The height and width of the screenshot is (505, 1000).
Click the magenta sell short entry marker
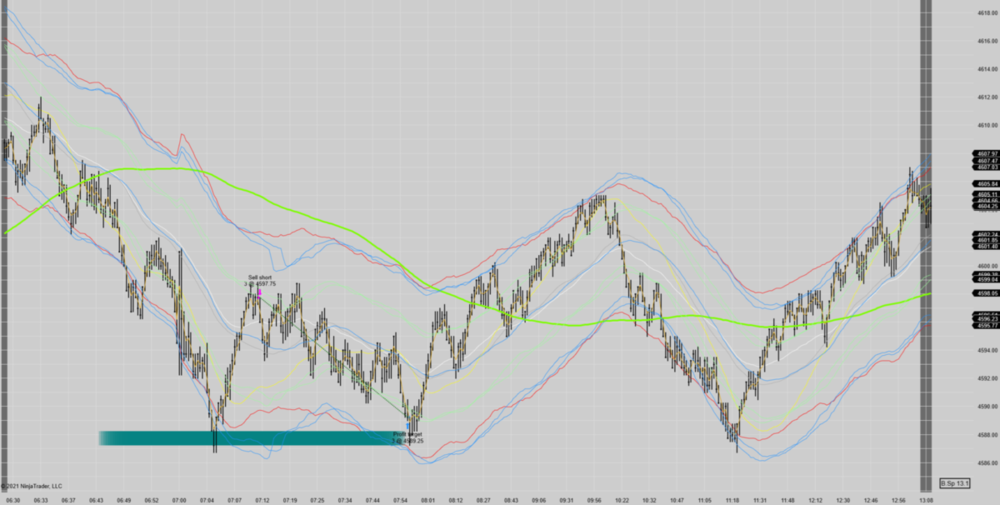coord(259,294)
